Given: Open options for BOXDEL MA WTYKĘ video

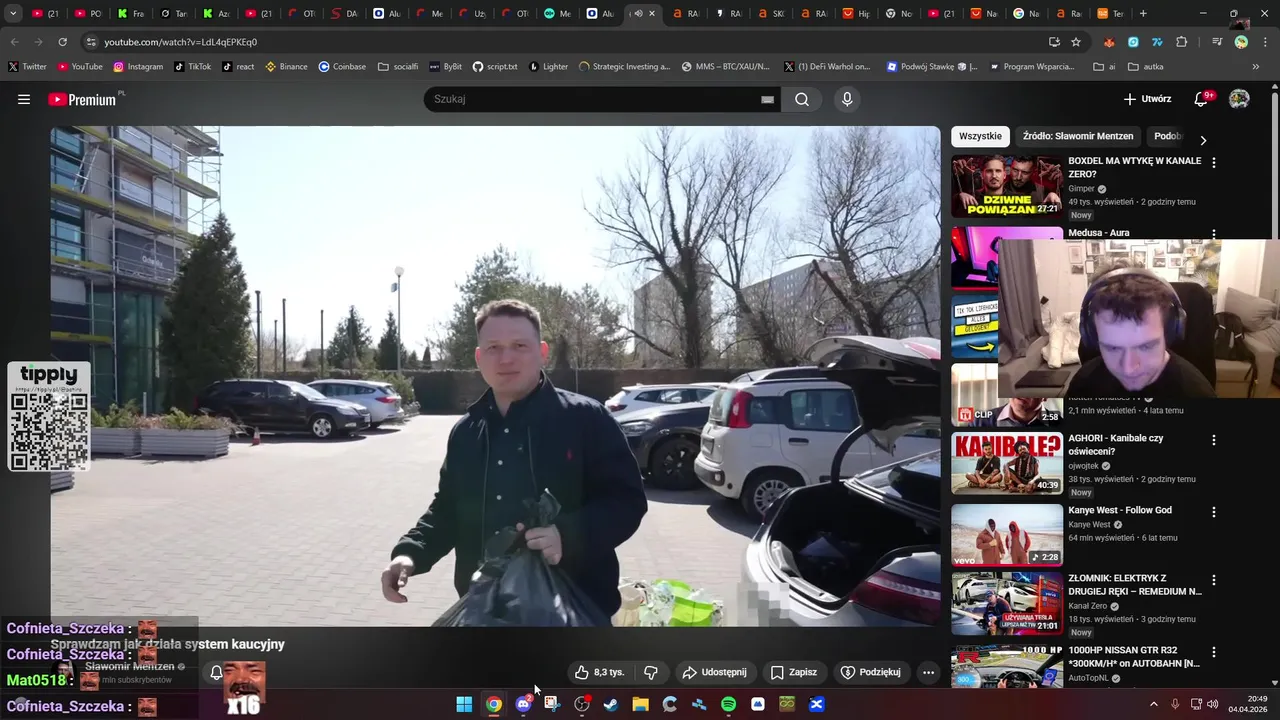Looking at the screenshot, I should tap(1214, 162).
